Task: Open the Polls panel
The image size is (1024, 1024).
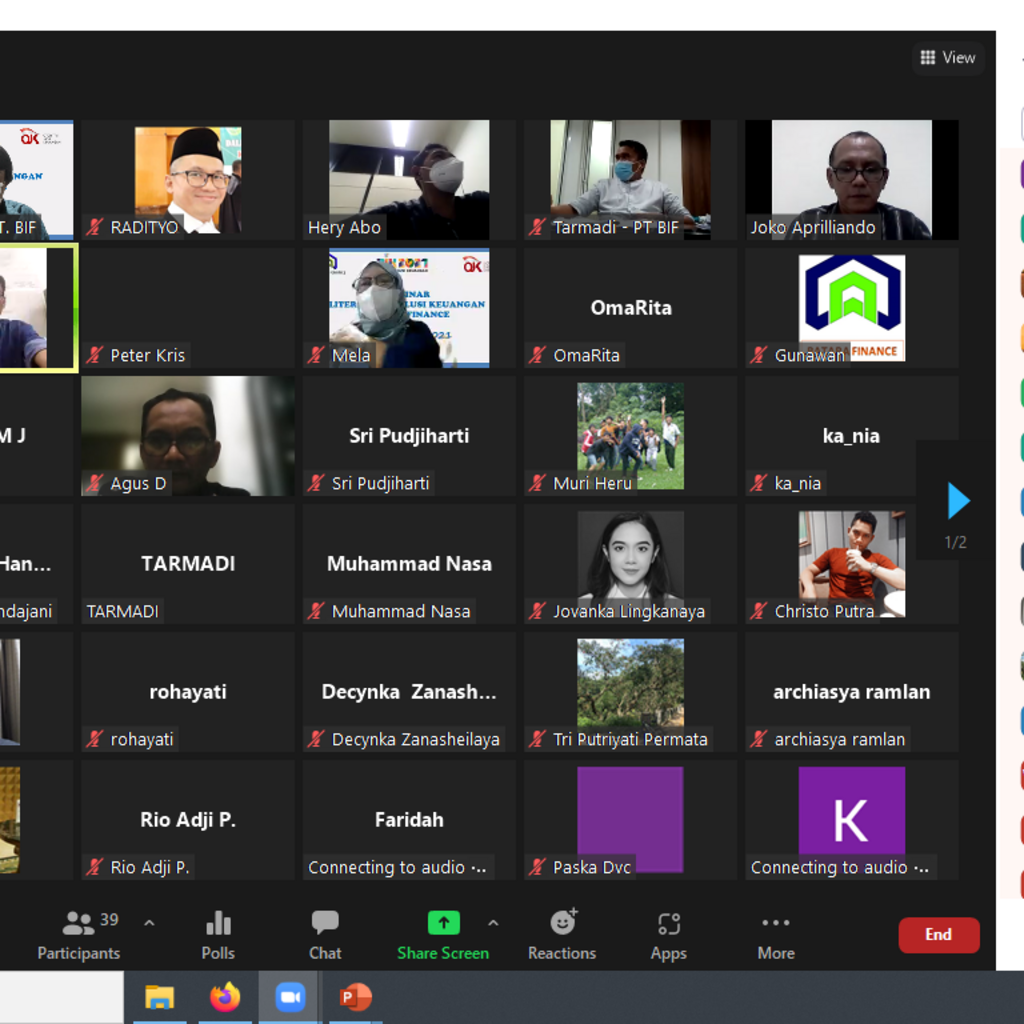Action: [218, 935]
